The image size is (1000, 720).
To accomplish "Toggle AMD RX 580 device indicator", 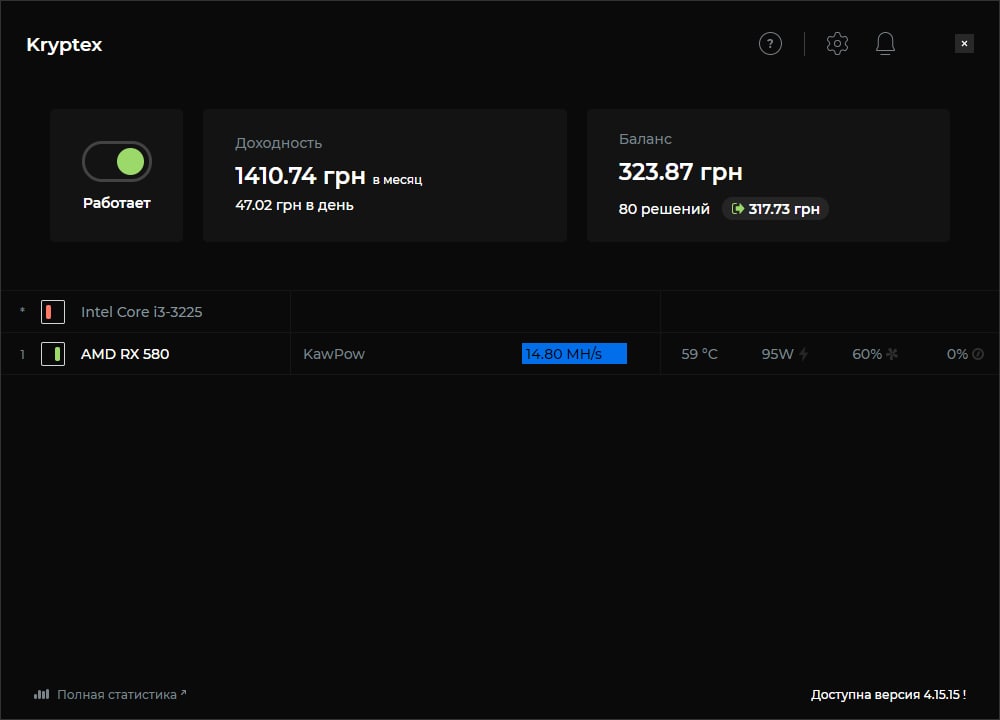I will click(x=53, y=354).
